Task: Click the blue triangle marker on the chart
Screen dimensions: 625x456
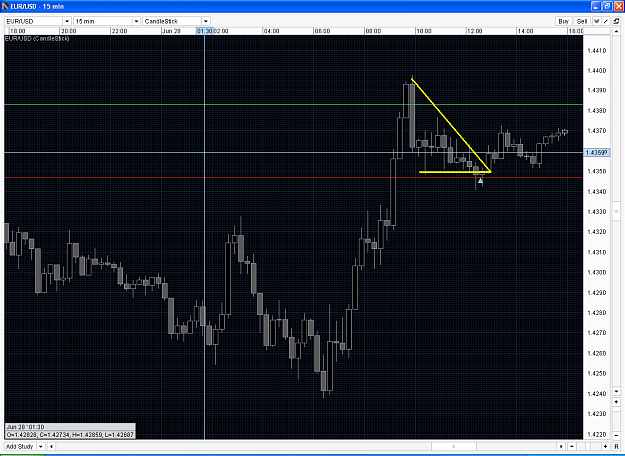Action: point(480,181)
